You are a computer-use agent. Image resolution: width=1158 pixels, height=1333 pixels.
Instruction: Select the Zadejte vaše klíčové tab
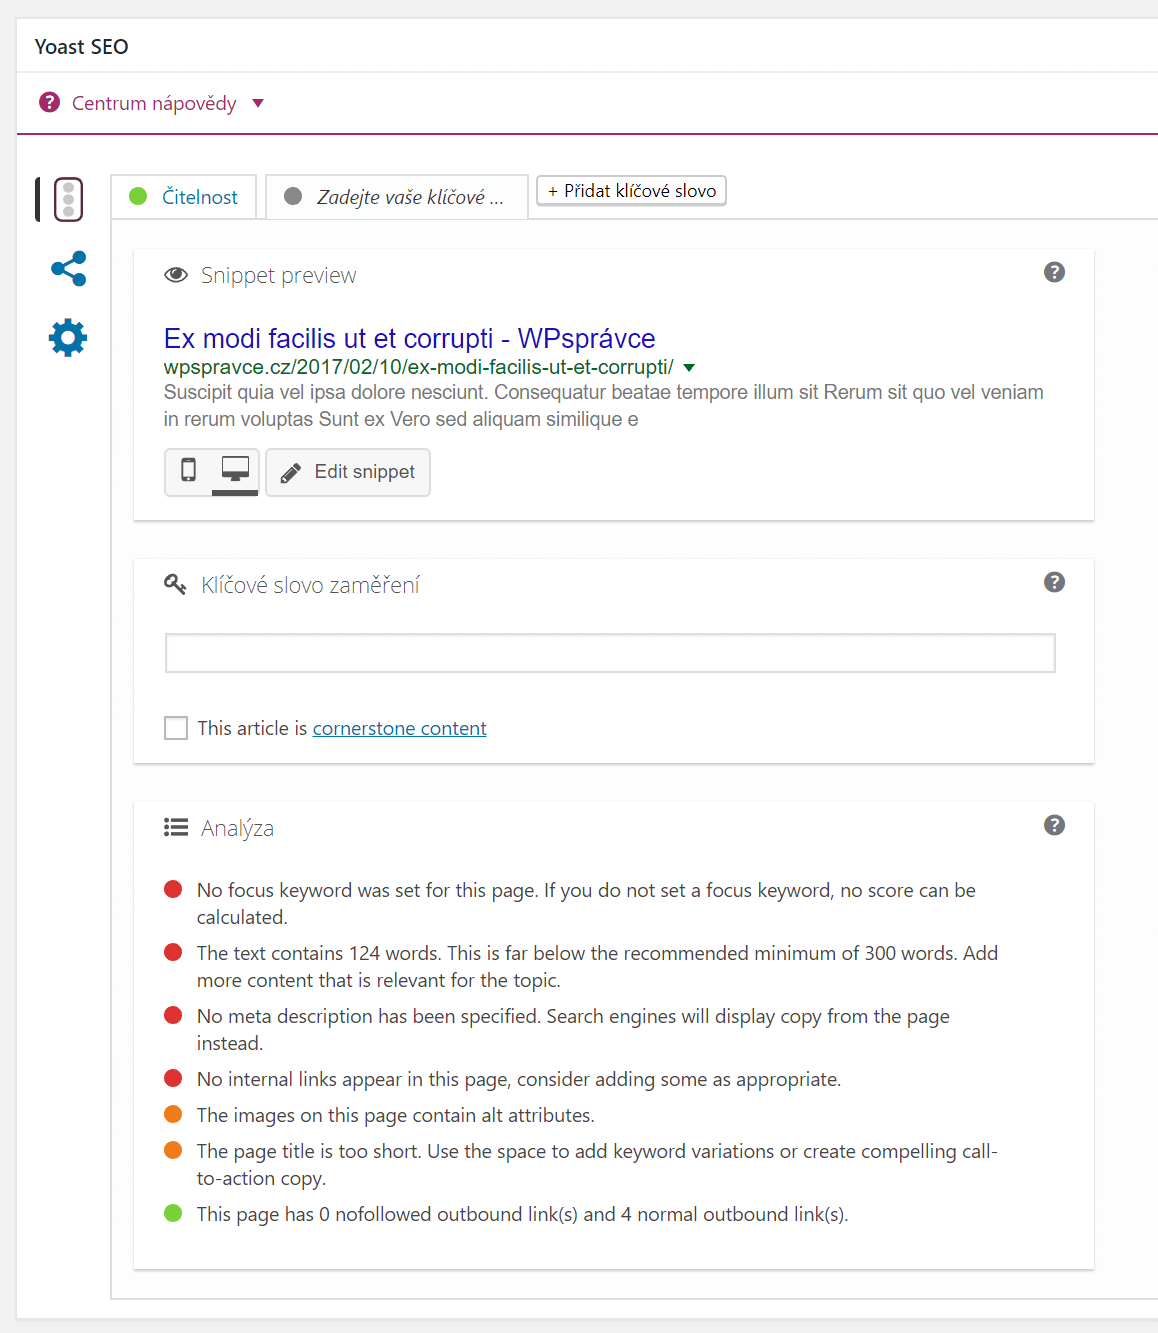[396, 197]
